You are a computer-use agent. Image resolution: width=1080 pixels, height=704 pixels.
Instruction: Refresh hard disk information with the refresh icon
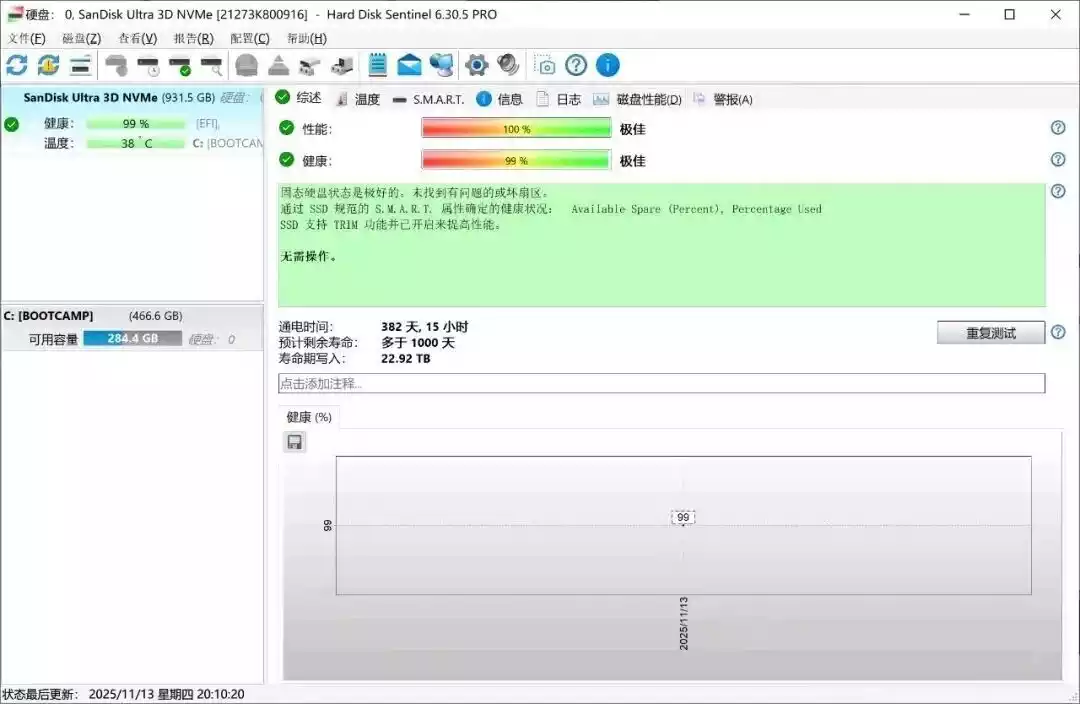(16, 65)
